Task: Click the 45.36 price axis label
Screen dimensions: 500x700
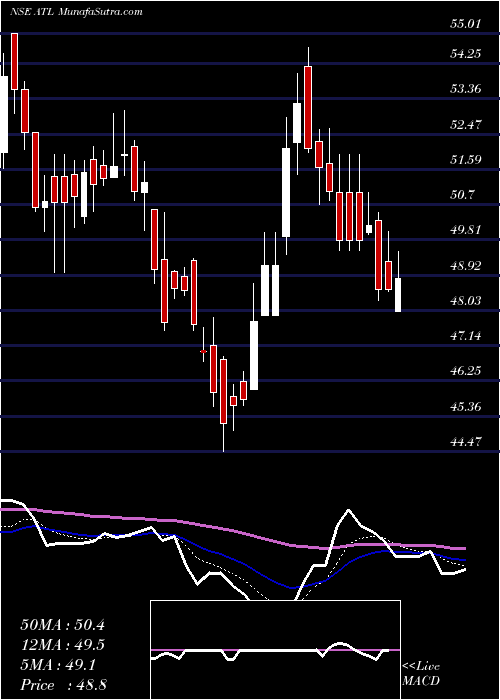Action: (466, 407)
